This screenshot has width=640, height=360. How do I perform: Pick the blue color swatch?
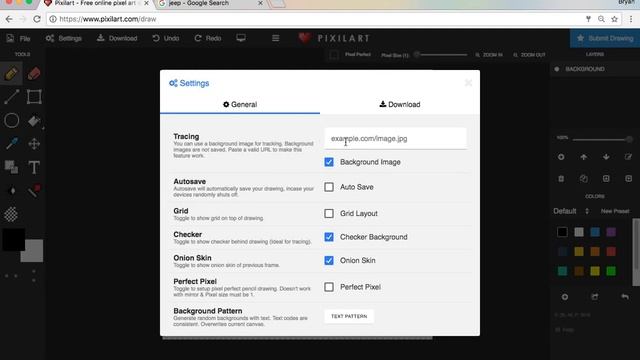tap(595, 232)
